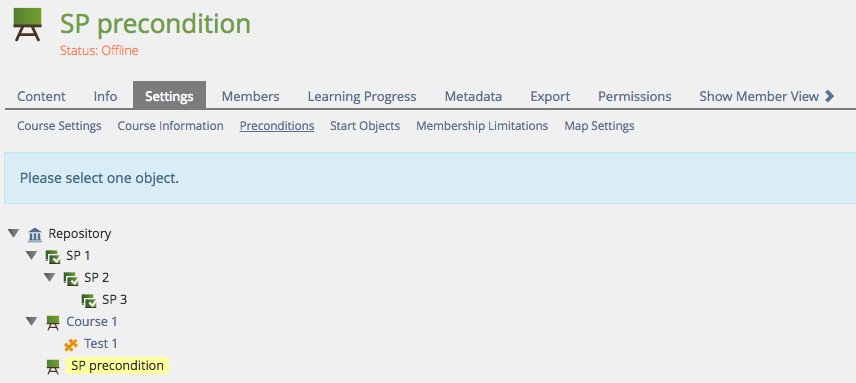Open the Start Objects sub-tab
This screenshot has height=383, width=856.
click(x=365, y=126)
